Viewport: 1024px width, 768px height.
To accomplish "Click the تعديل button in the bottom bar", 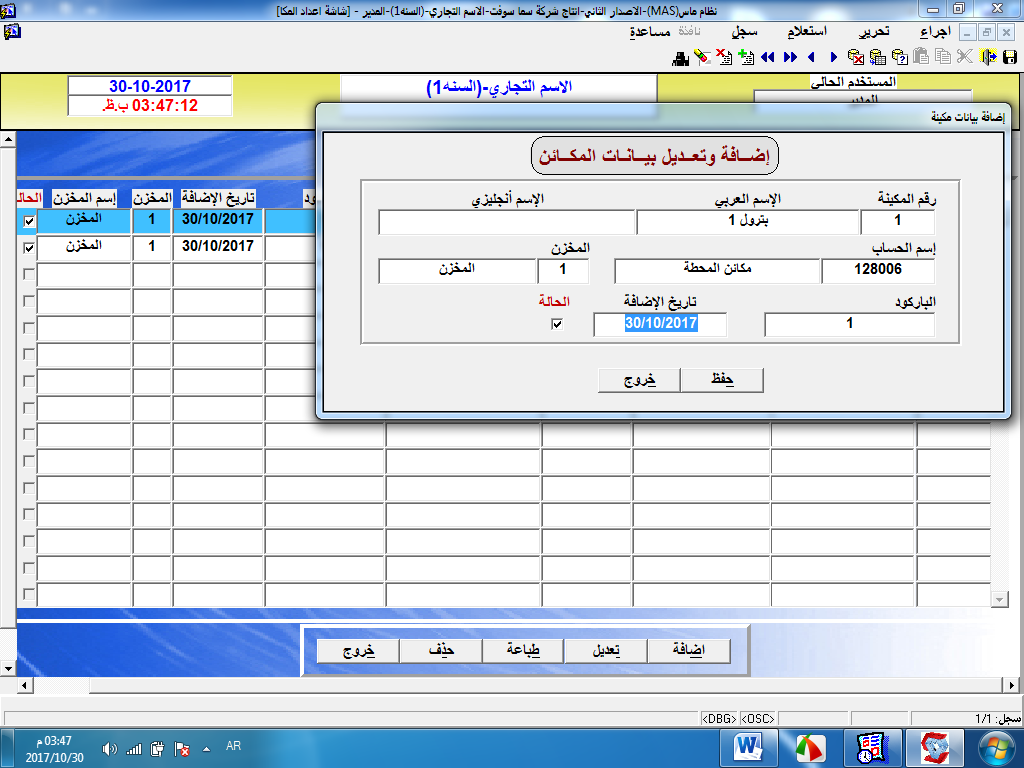I will coord(605,650).
